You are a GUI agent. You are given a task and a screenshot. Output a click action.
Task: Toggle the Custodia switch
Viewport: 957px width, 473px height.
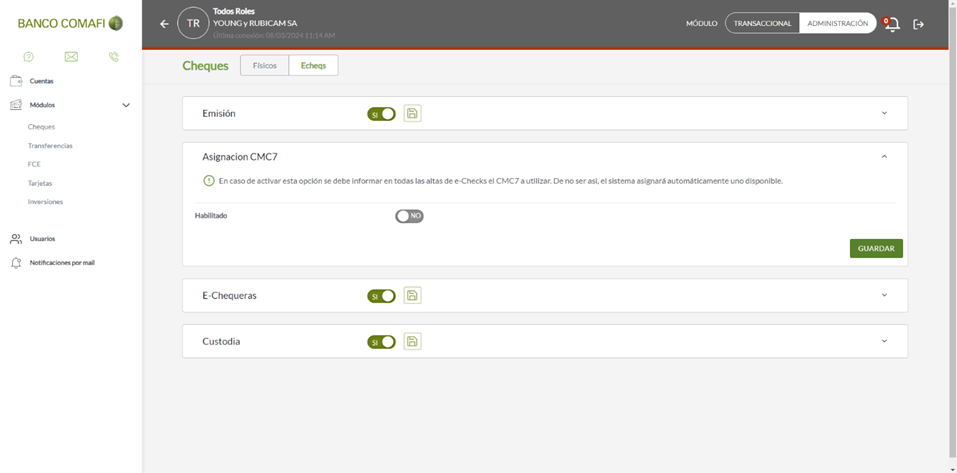pyautogui.click(x=381, y=342)
